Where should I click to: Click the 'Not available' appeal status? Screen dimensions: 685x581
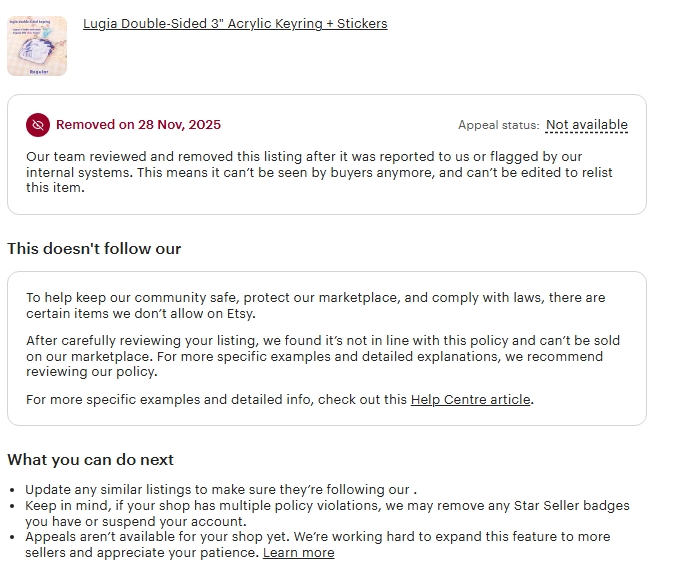pos(586,125)
